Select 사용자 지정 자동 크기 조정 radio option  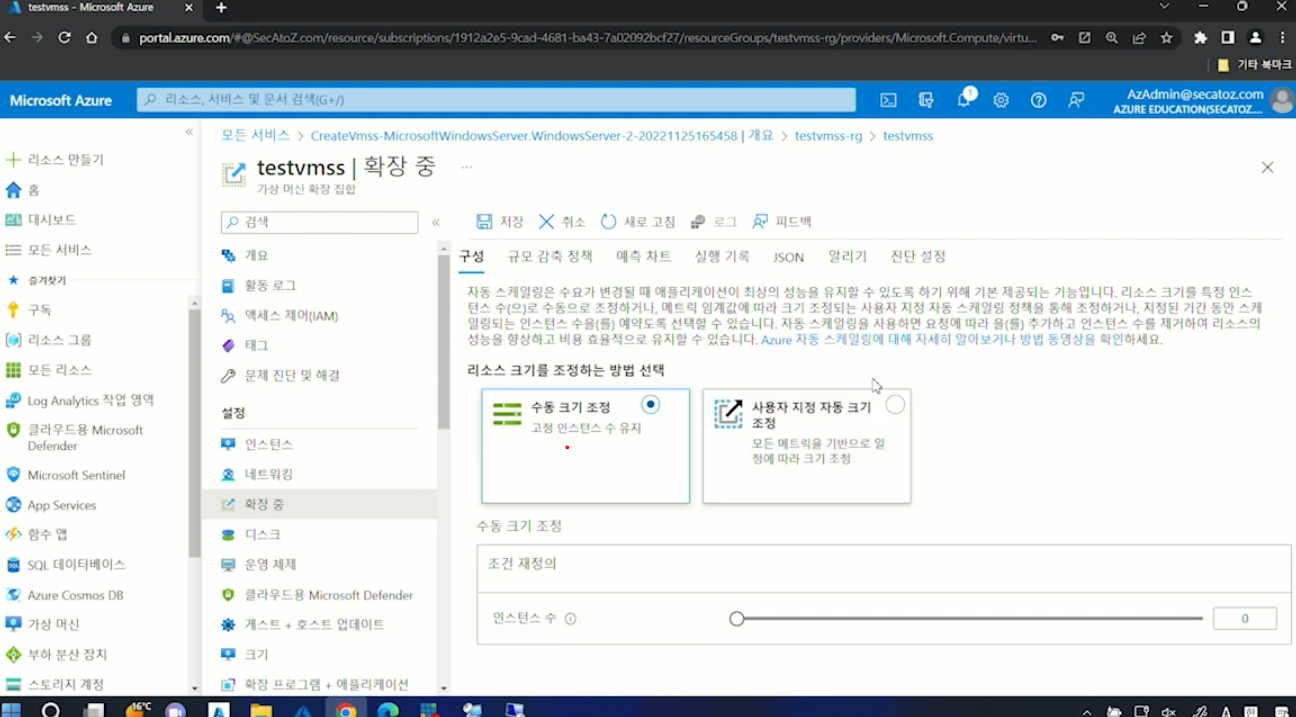(895, 405)
